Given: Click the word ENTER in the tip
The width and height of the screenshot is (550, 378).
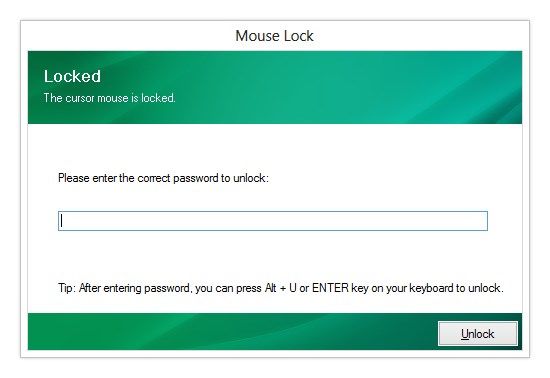Looking at the screenshot, I should click(330, 288).
